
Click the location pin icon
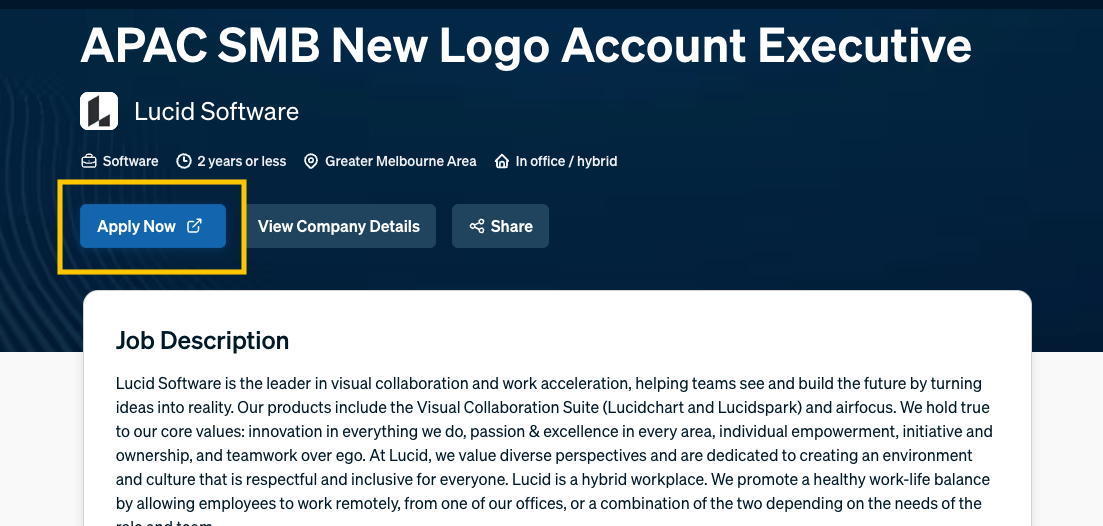click(311, 161)
